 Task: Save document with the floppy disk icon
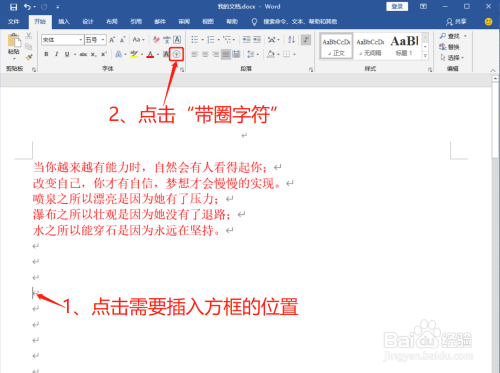13,7
